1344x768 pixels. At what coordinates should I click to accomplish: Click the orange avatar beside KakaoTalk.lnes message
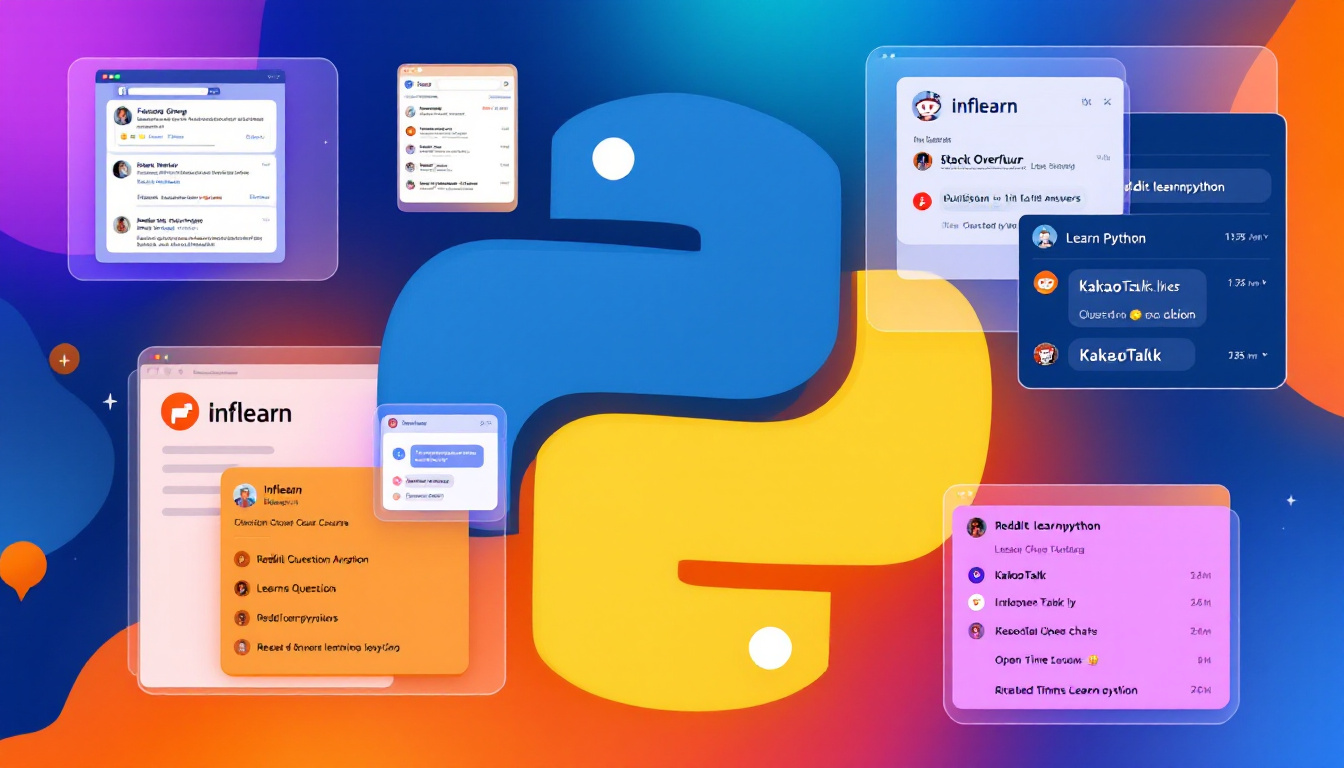coord(1045,283)
